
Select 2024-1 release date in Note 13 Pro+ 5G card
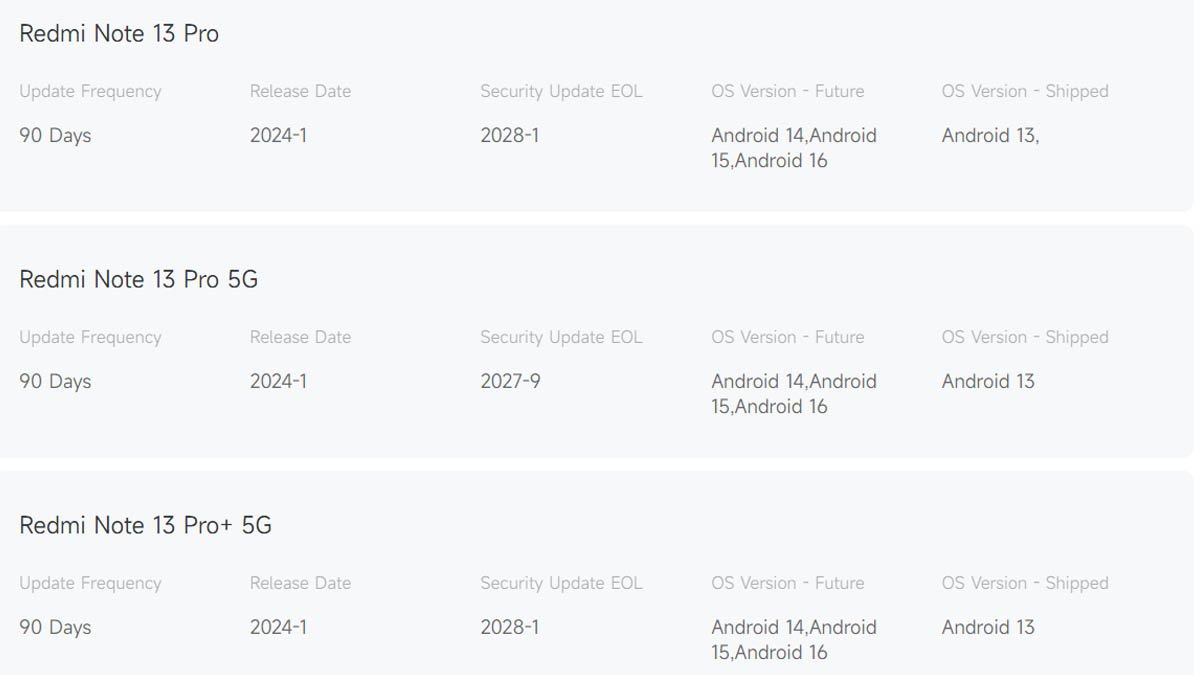[278, 627]
